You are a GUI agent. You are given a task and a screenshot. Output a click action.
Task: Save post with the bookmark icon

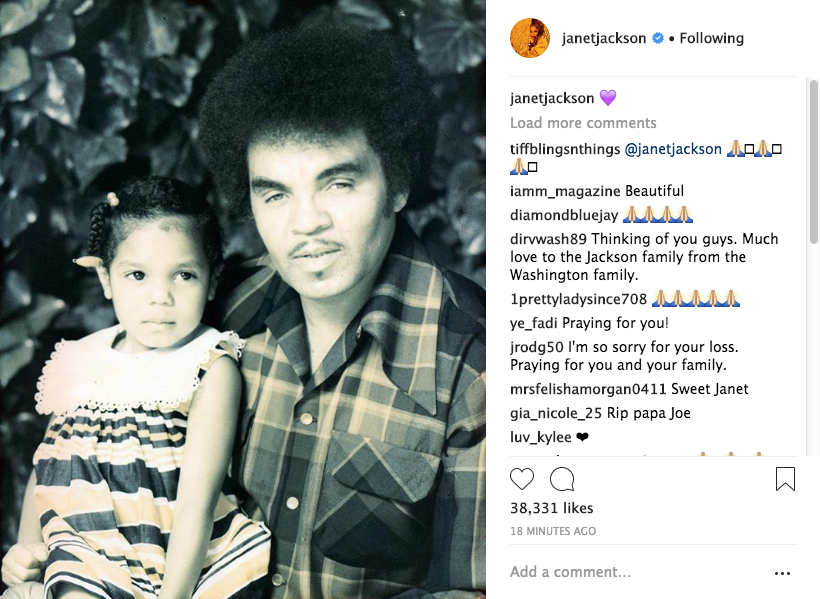[785, 479]
